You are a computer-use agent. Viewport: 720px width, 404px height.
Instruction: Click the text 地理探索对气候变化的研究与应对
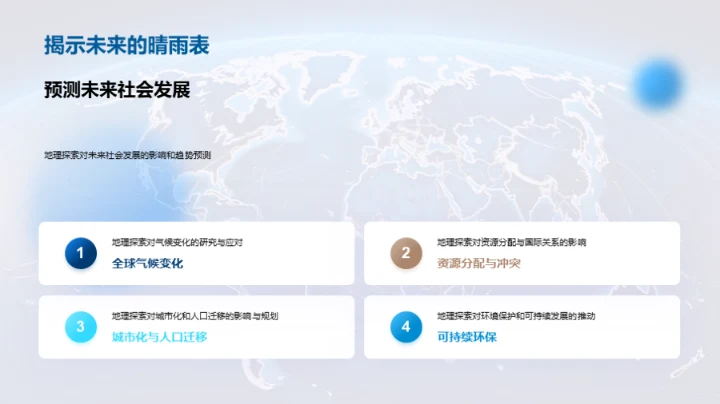[177, 242]
